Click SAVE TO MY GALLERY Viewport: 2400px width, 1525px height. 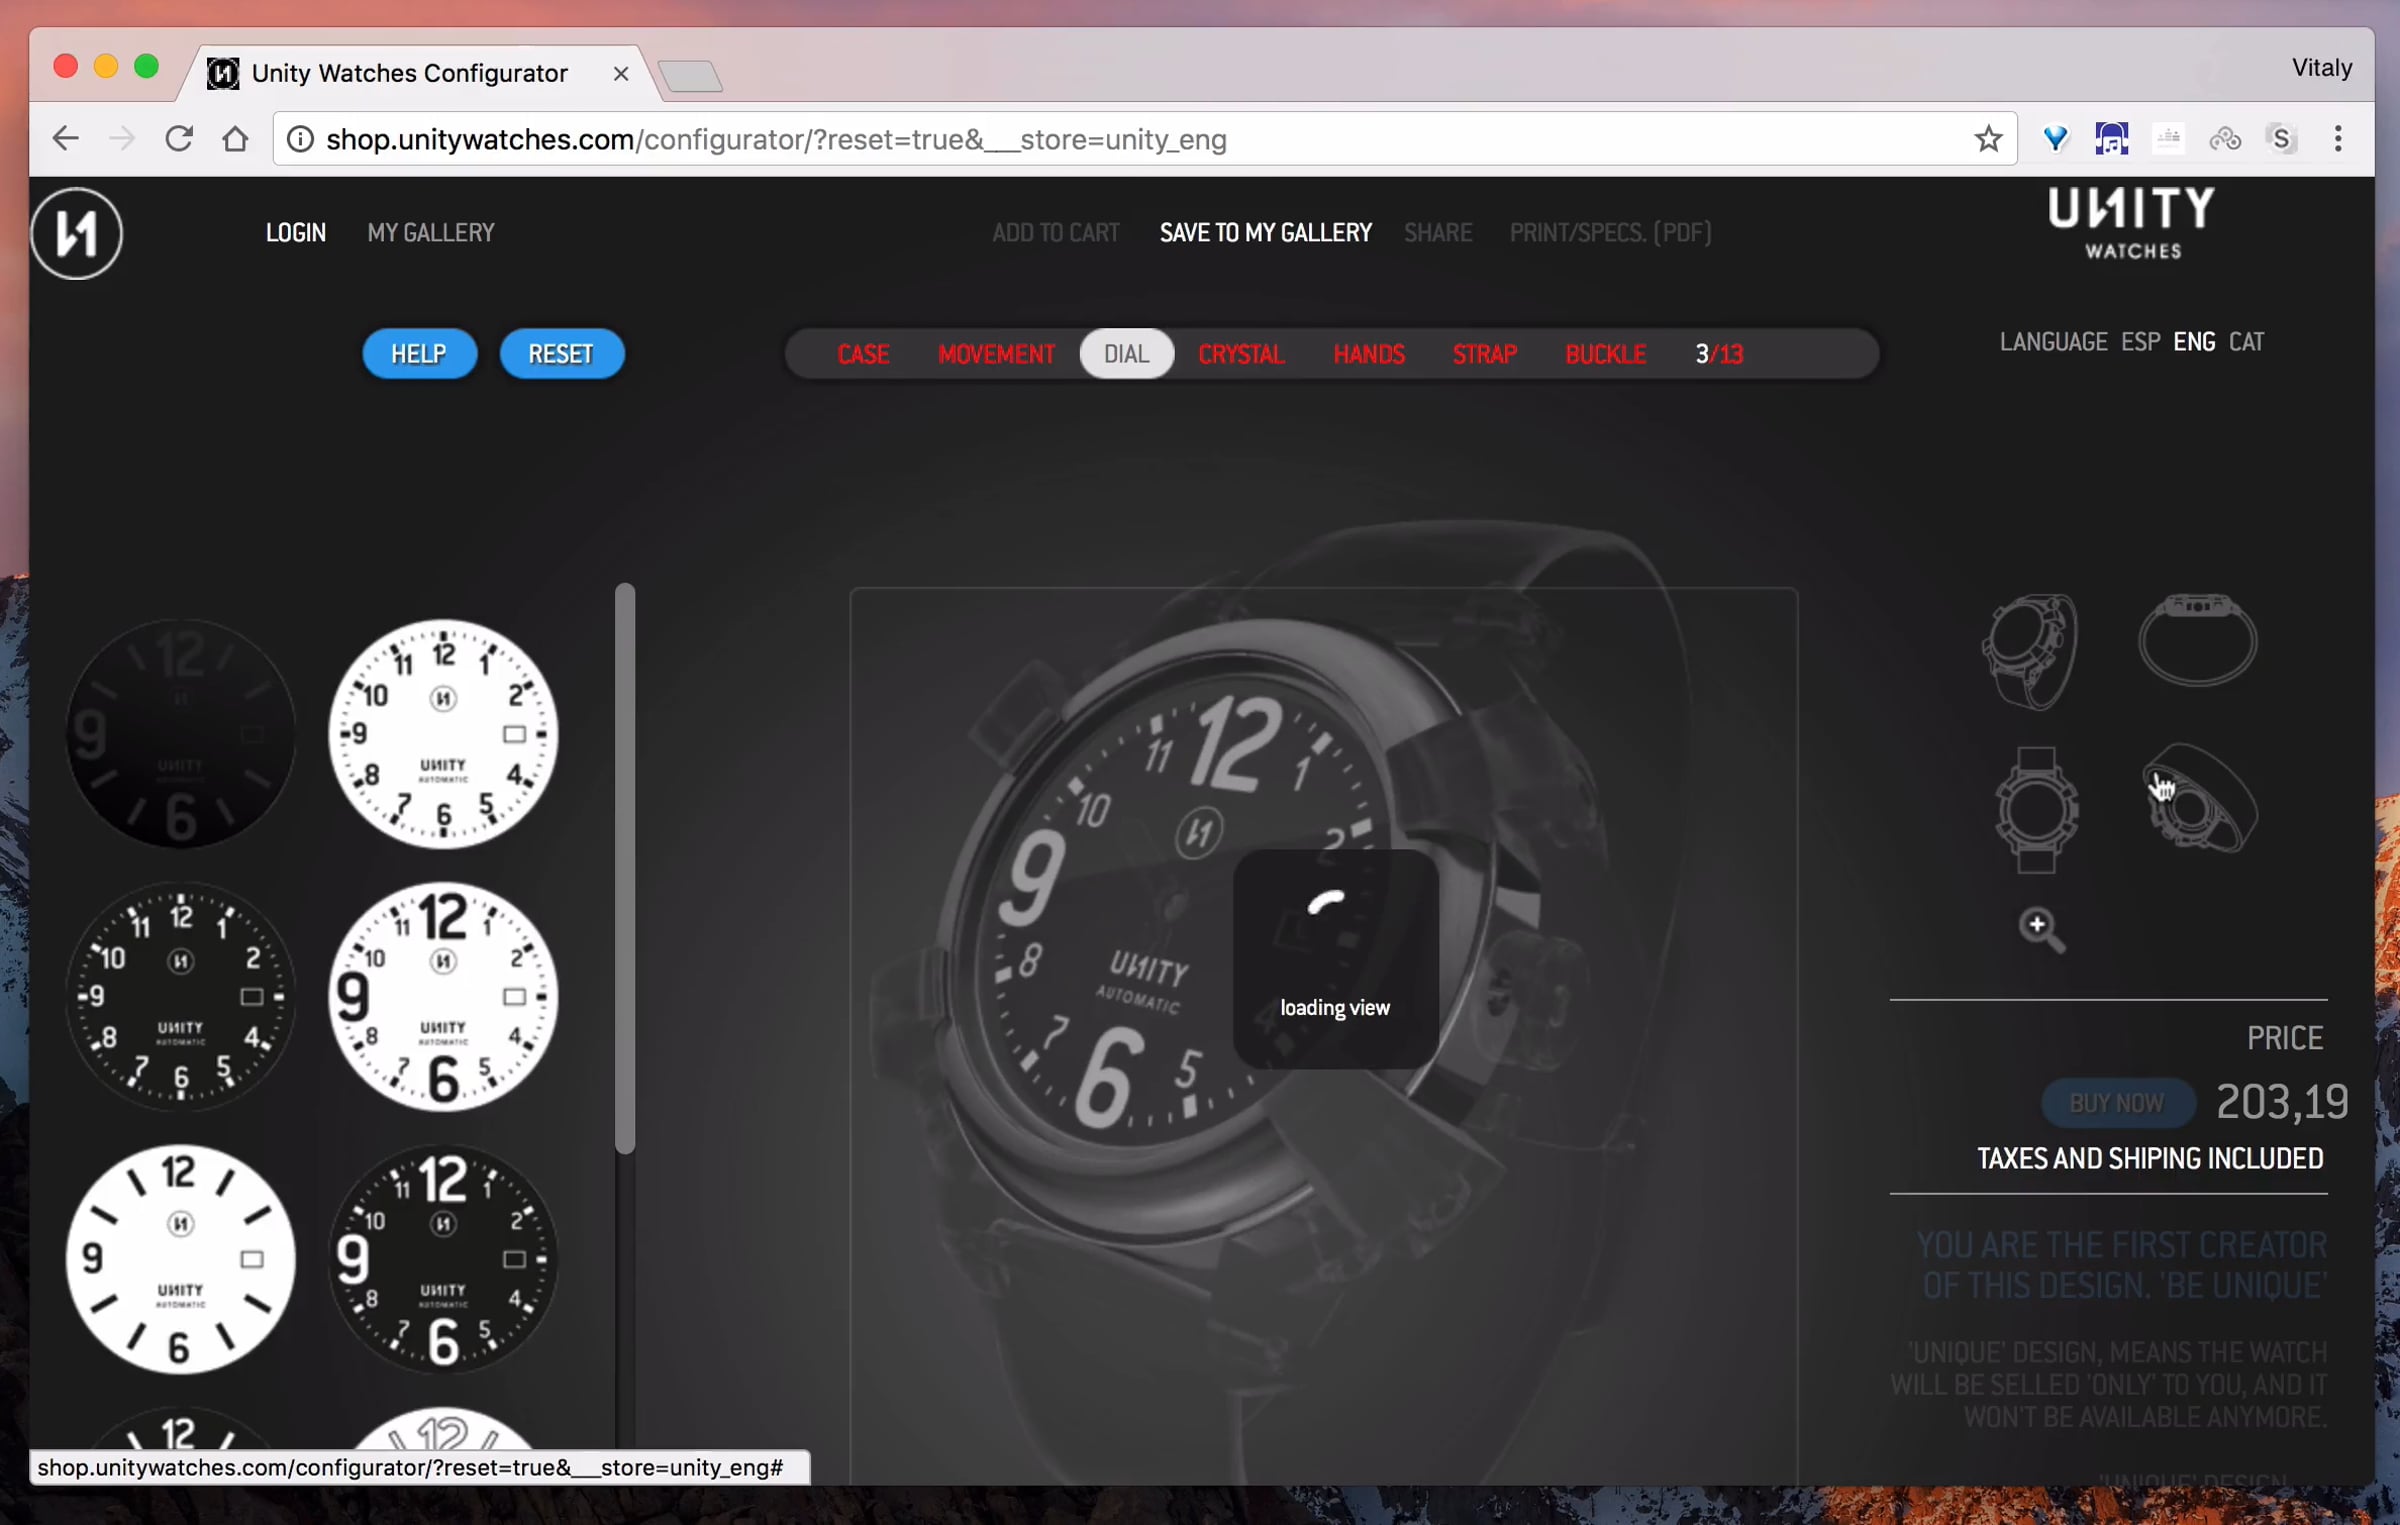pyautogui.click(x=1266, y=233)
